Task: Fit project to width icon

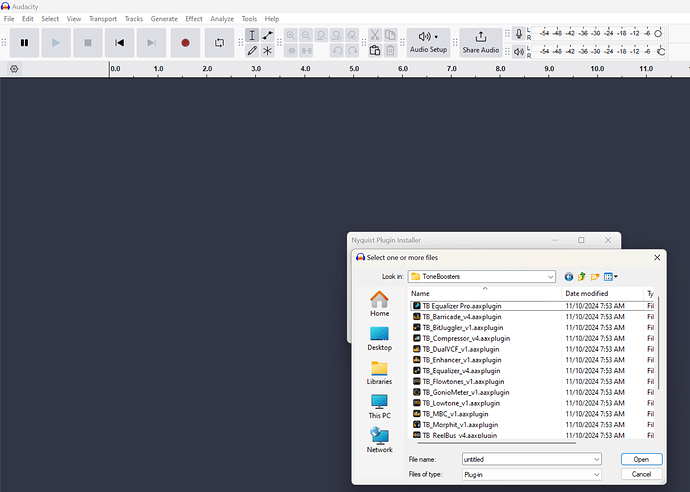Action: (337, 35)
